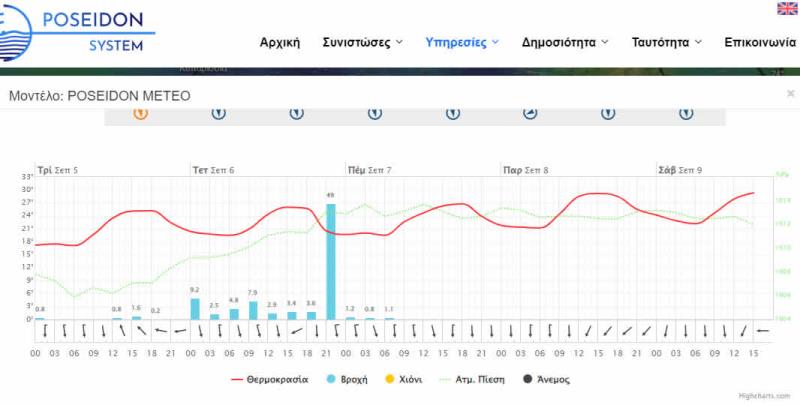Image resolution: width=800 pixels, height=405 pixels.
Task: Go to the Αρχική home page
Action: pyautogui.click(x=280, y=42)
